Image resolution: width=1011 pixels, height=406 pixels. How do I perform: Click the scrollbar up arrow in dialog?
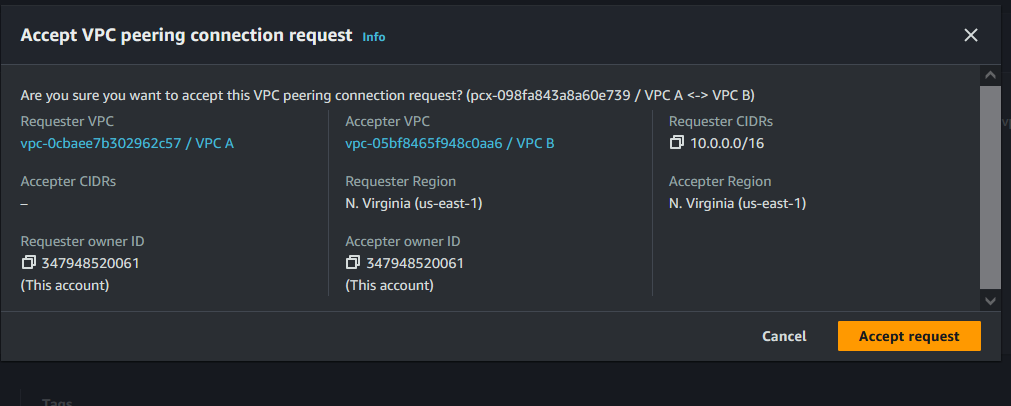990,75
